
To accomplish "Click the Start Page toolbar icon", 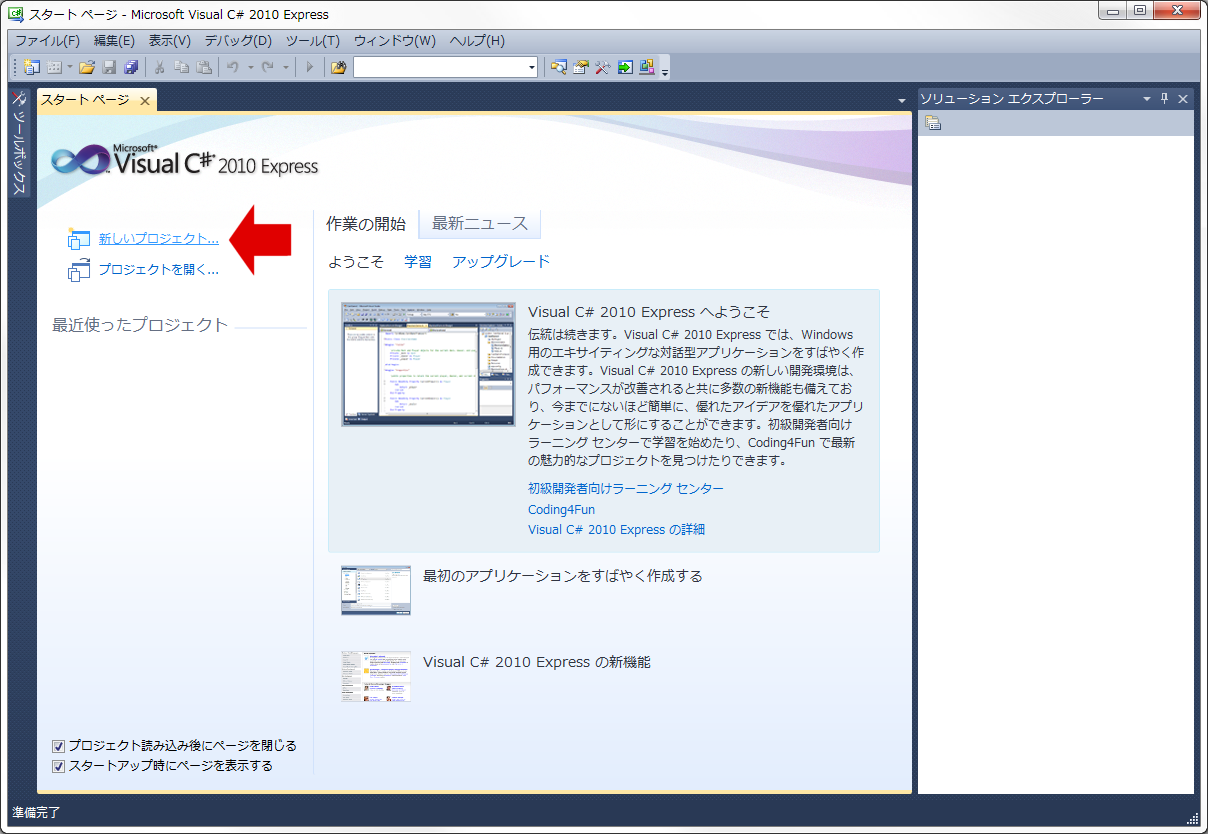I will pyautogui.click(x=625, y=67).
